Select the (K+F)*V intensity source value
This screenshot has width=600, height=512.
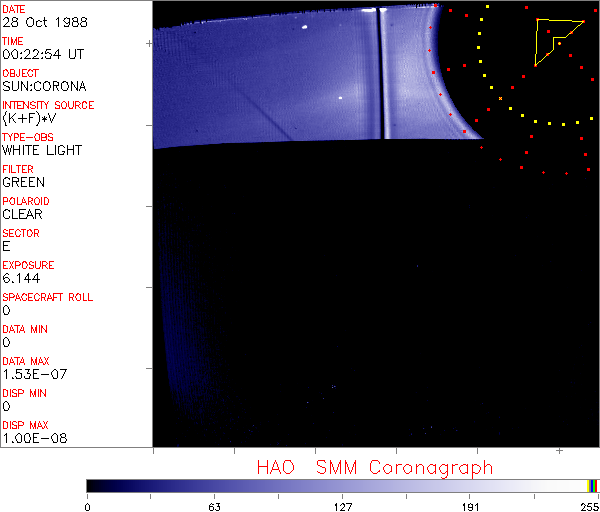coord(32,118)
